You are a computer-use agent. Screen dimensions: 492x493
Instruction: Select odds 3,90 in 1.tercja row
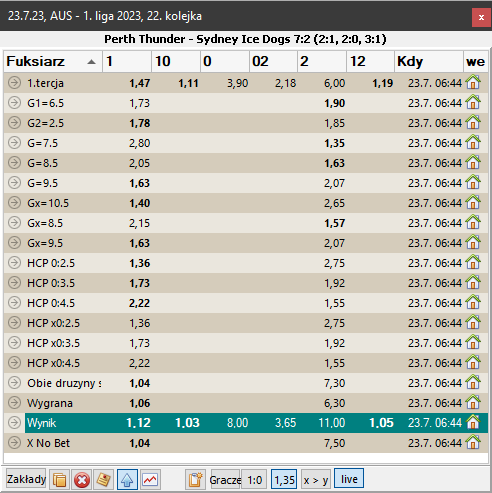point(238,83)
